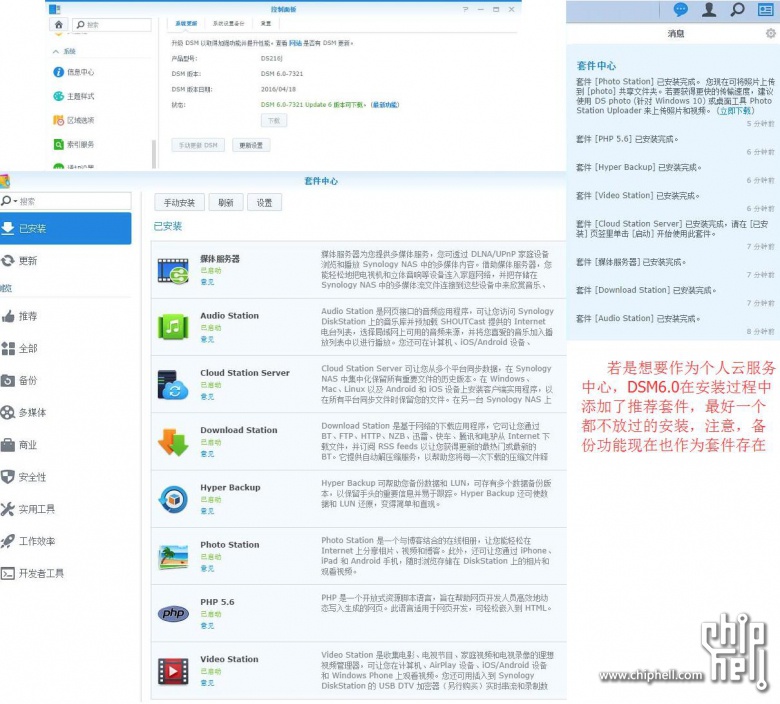The width and height of the screenshot is (780, 704).
Task: Switch to 系统设置备份 tab
Action: coord(228,23)
